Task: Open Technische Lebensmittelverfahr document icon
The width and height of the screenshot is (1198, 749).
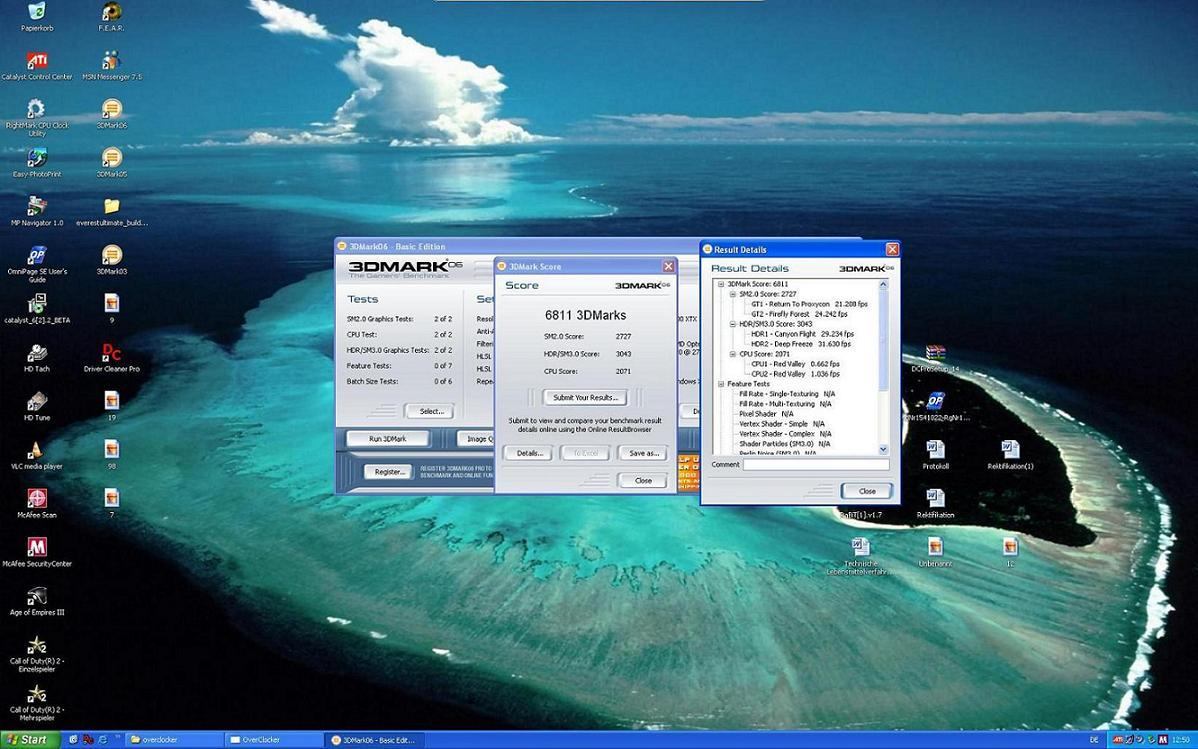Action: point(860,556)
